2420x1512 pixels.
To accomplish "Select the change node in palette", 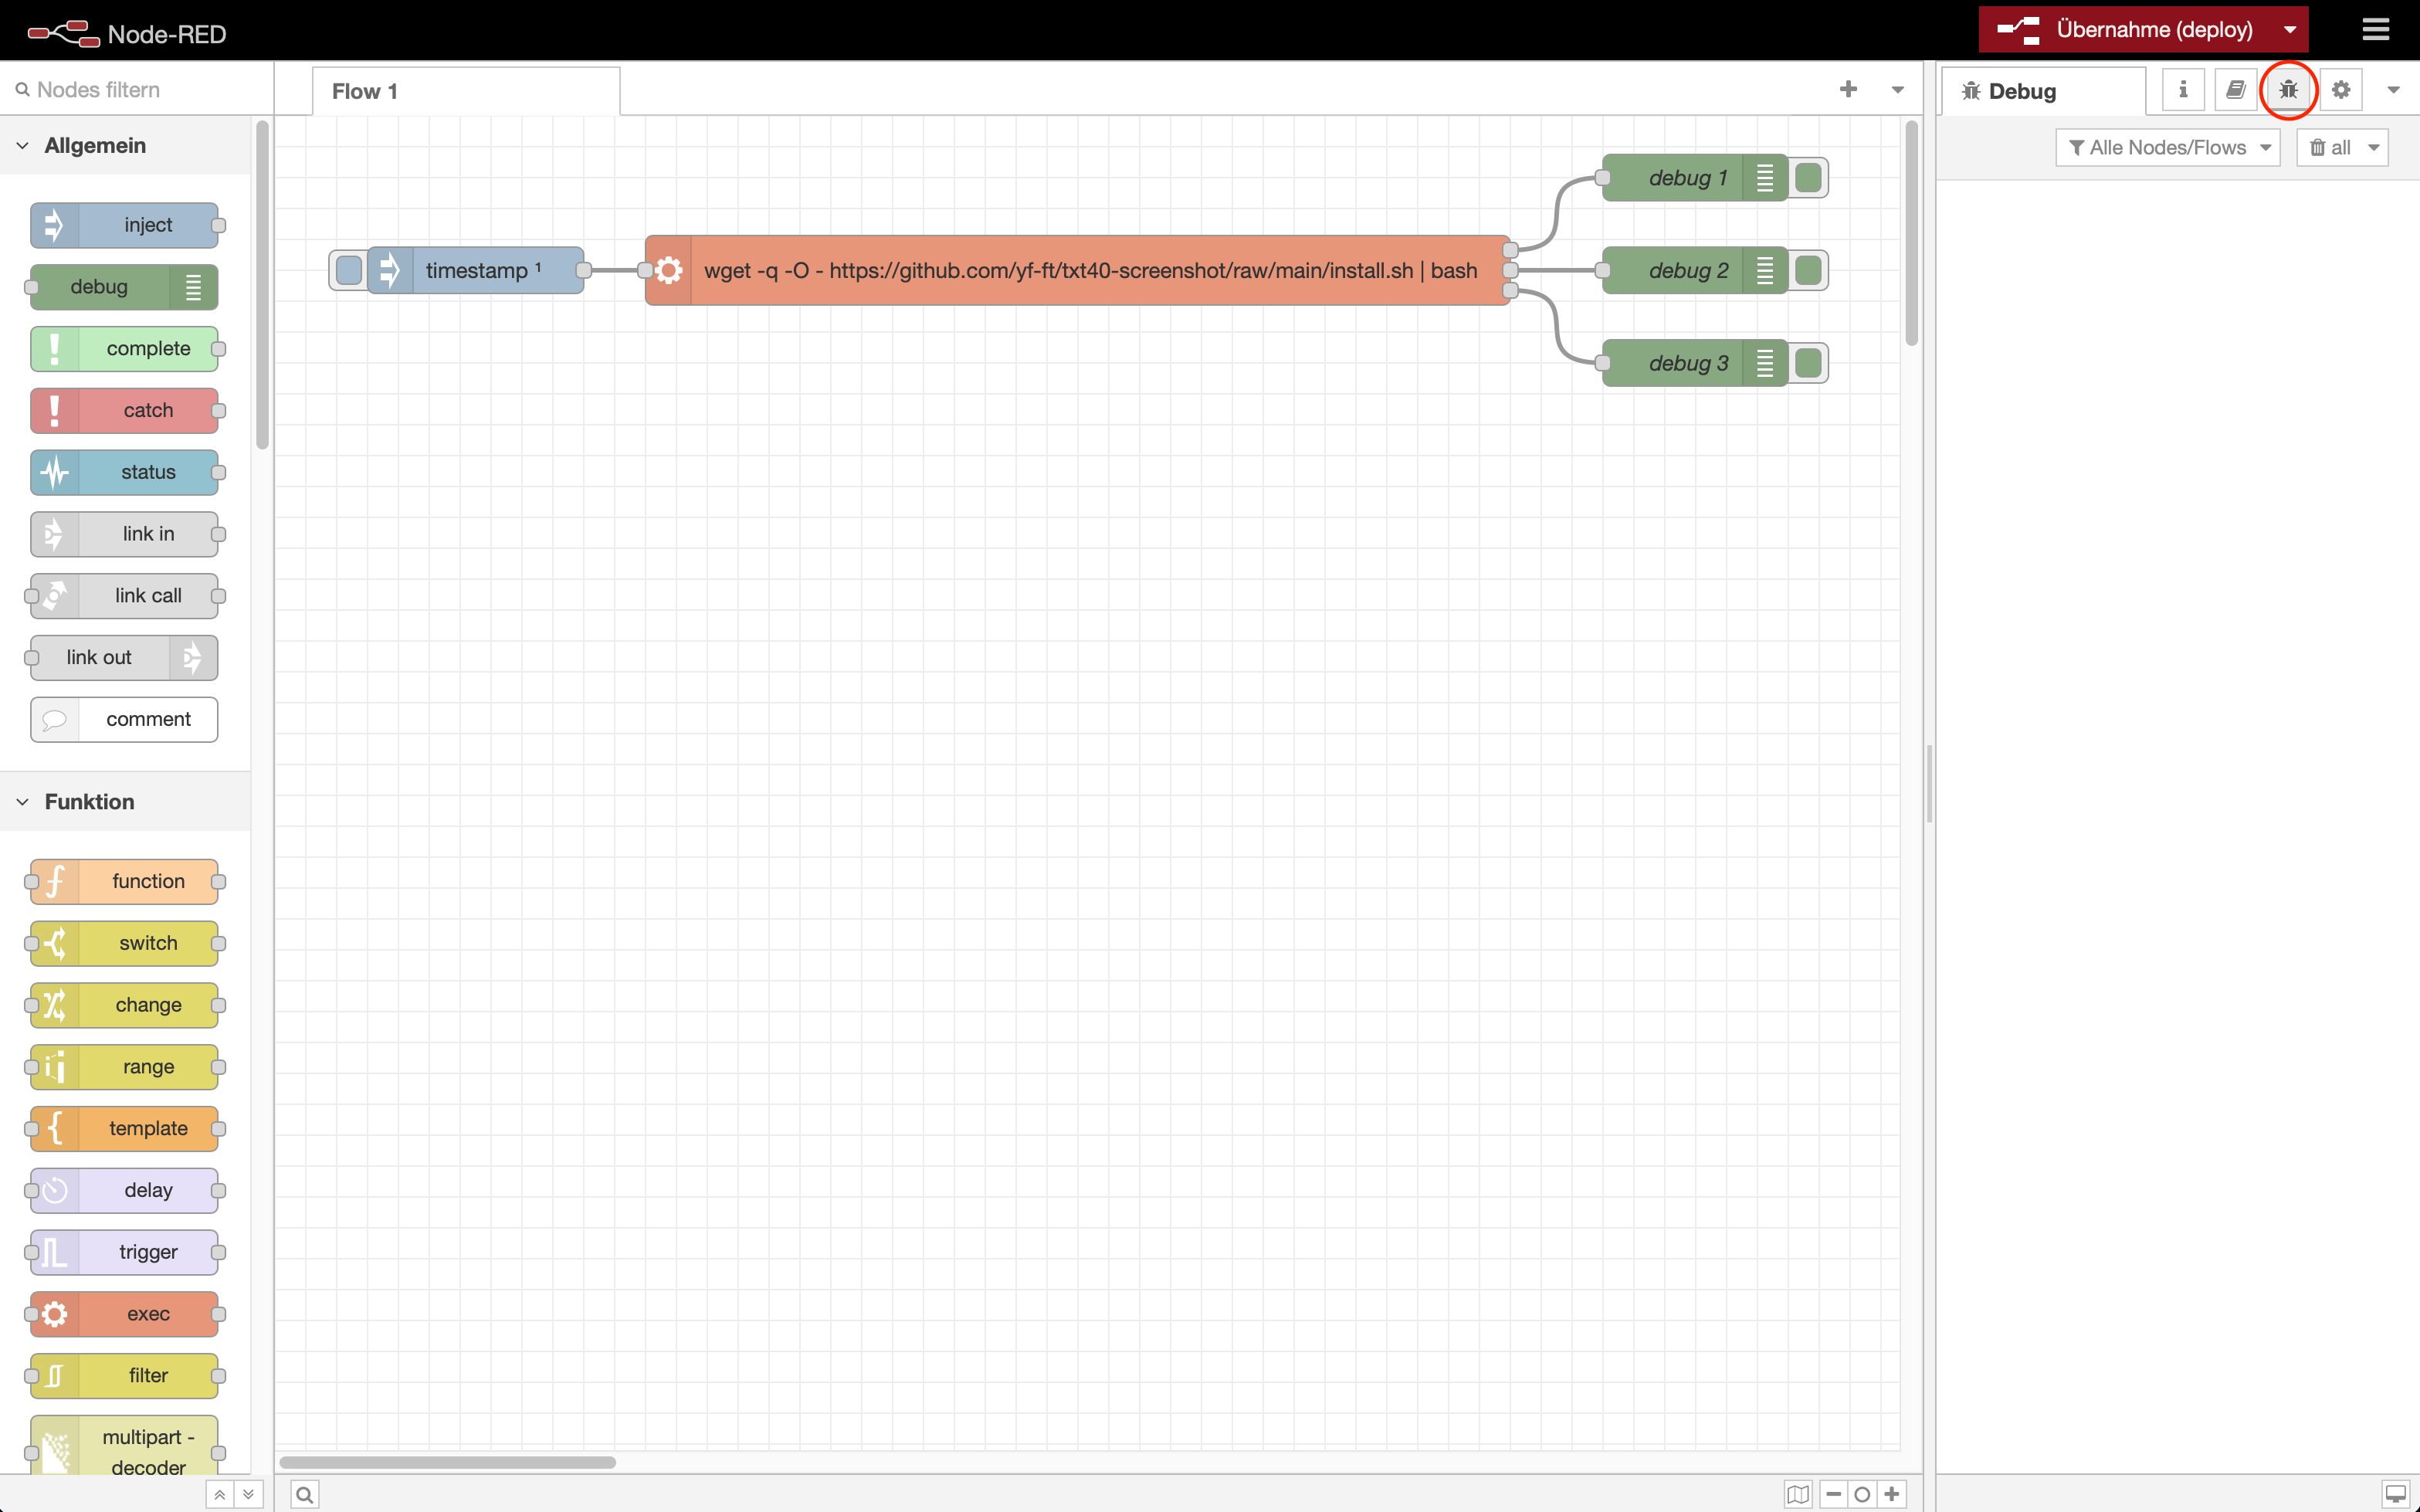I will click(x=124, y=1005).
